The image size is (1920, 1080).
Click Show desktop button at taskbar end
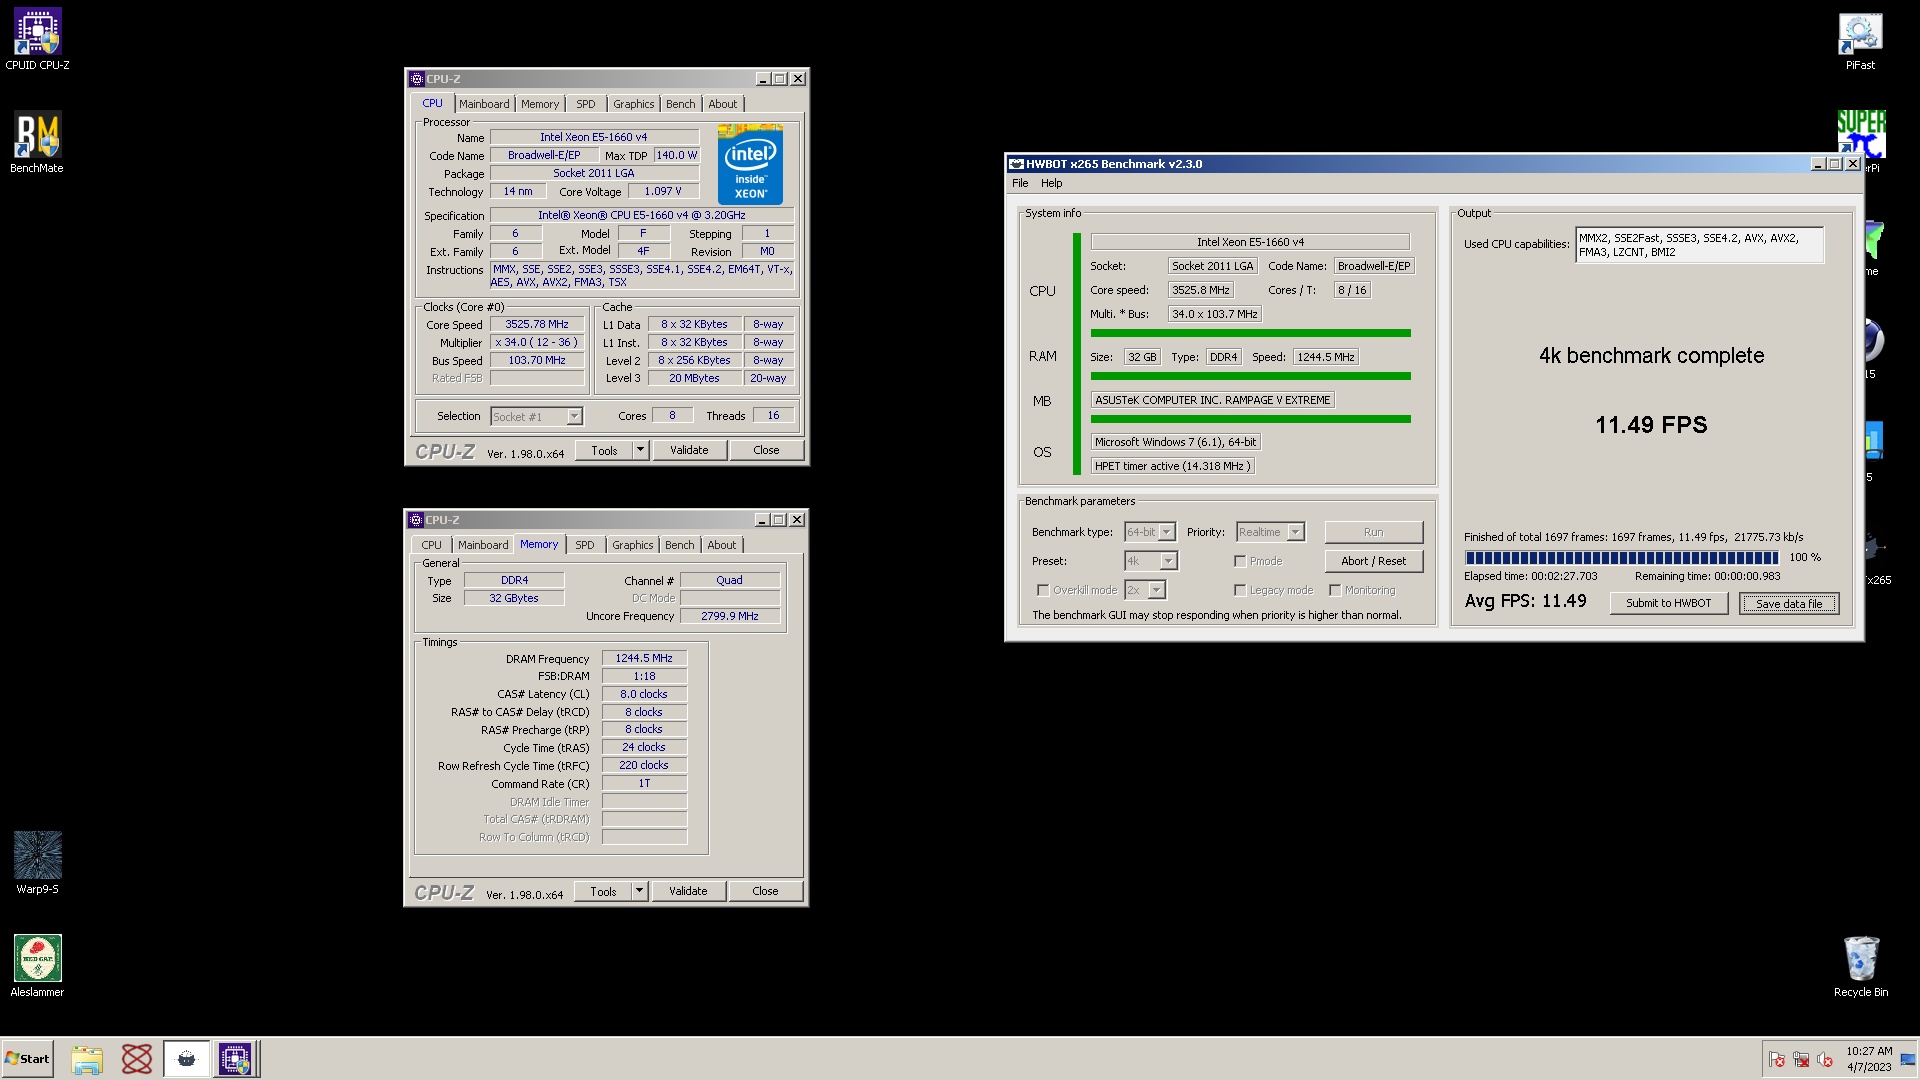point(1909,1059)
